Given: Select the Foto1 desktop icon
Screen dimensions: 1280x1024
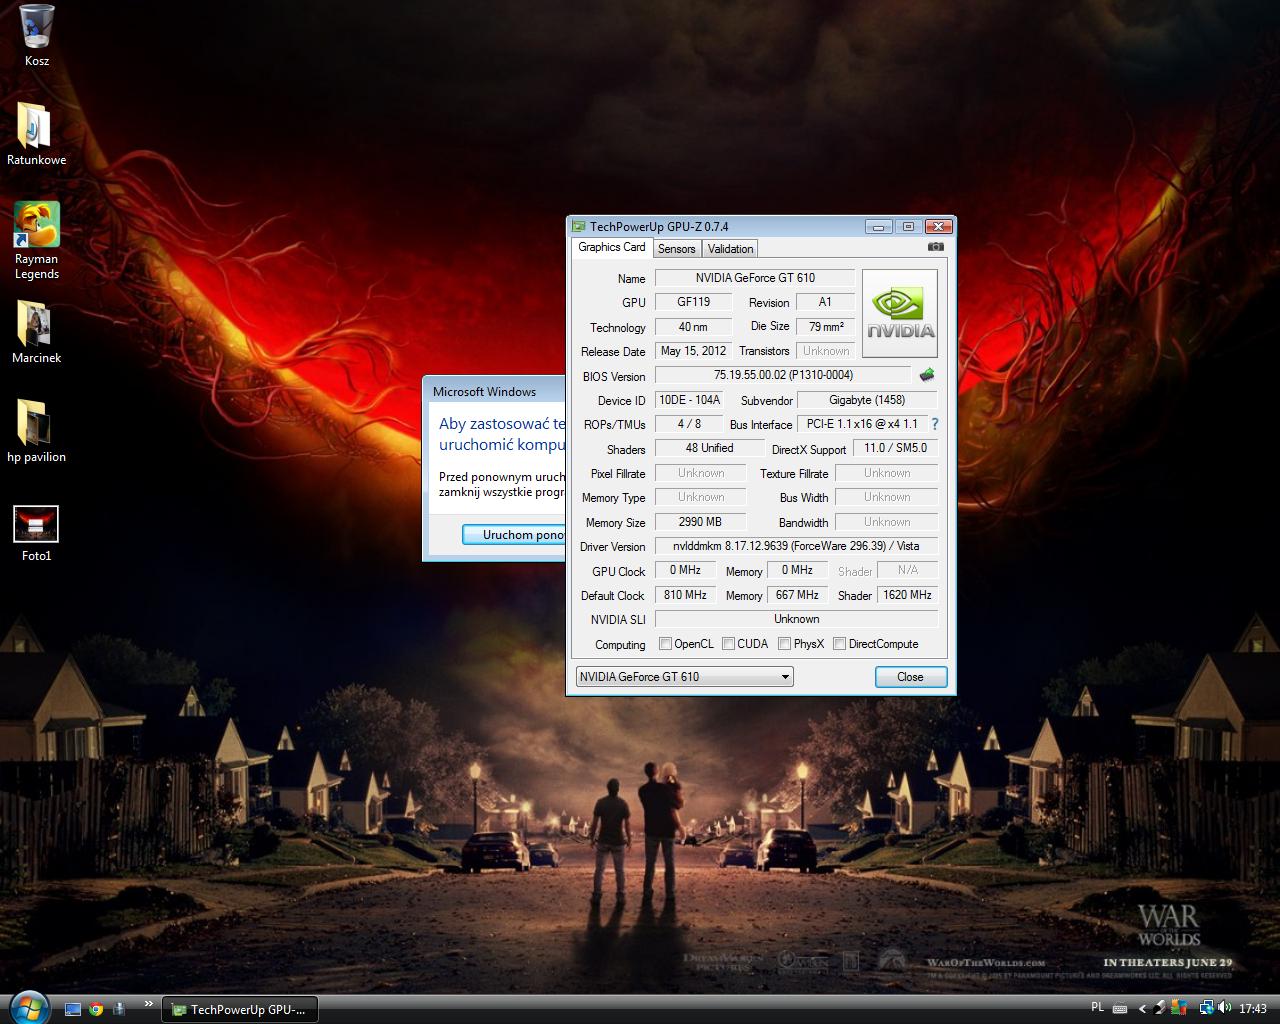Looking at the screenshot, I should click(x=37, y=533).
